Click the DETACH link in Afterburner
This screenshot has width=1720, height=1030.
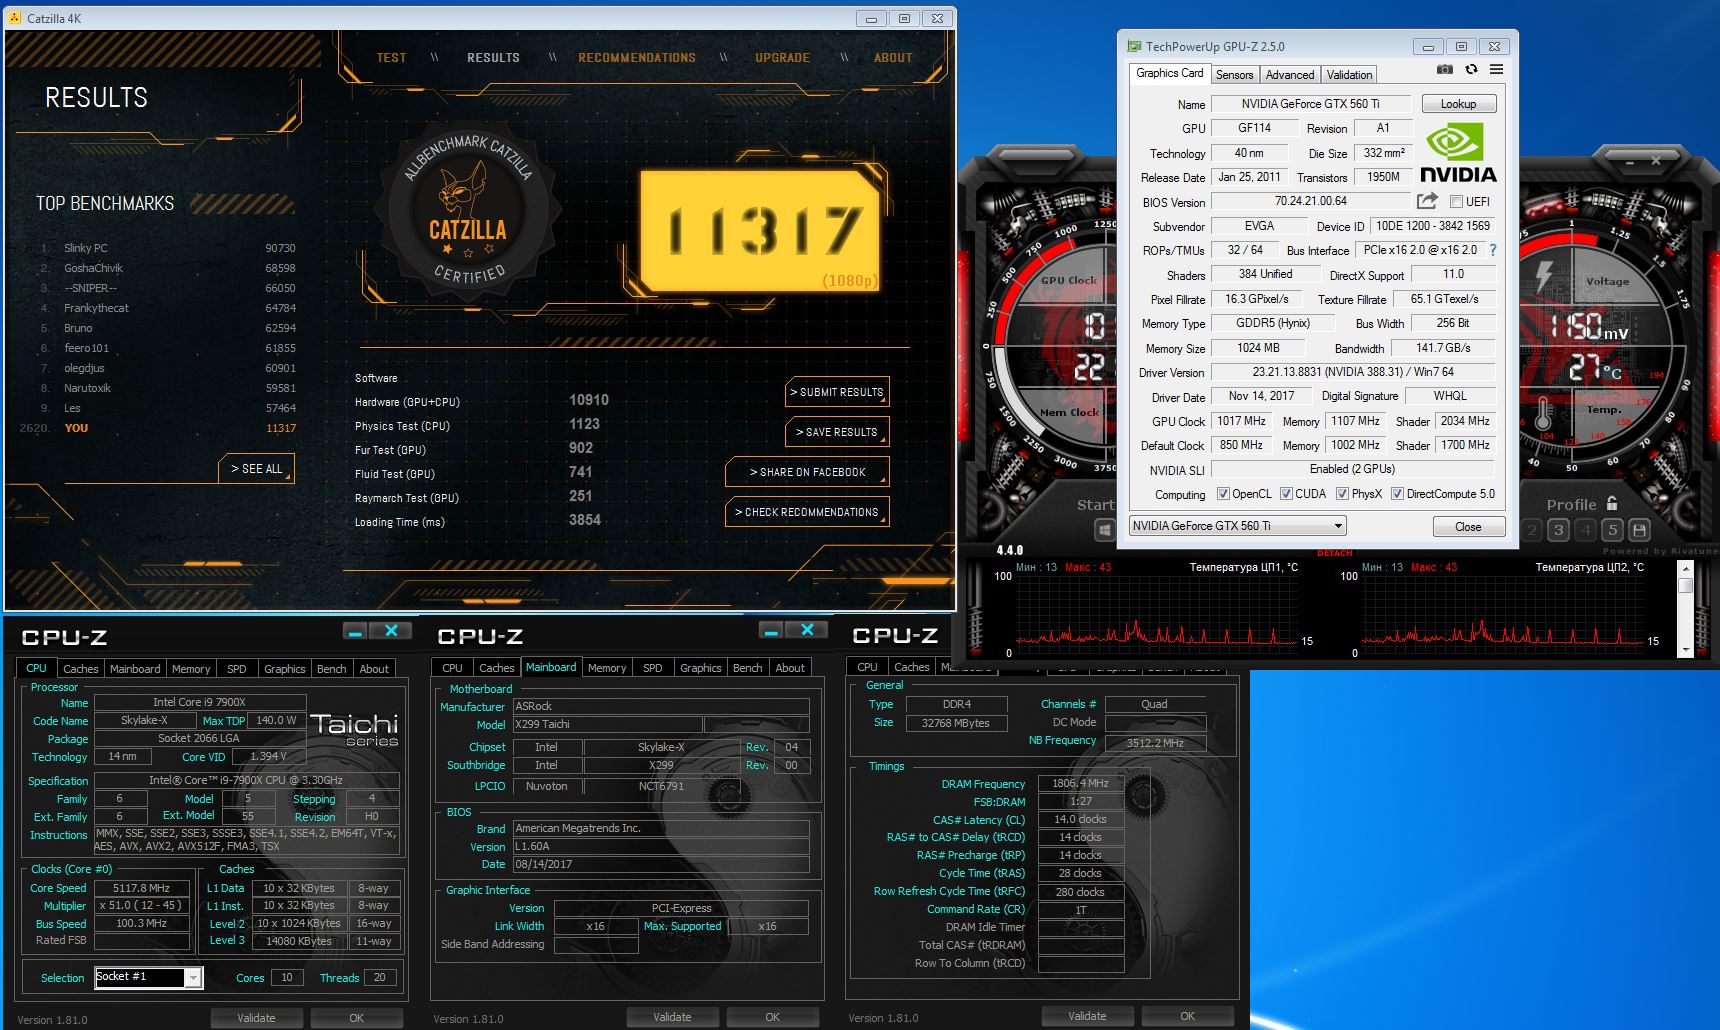pos(1334,553)
